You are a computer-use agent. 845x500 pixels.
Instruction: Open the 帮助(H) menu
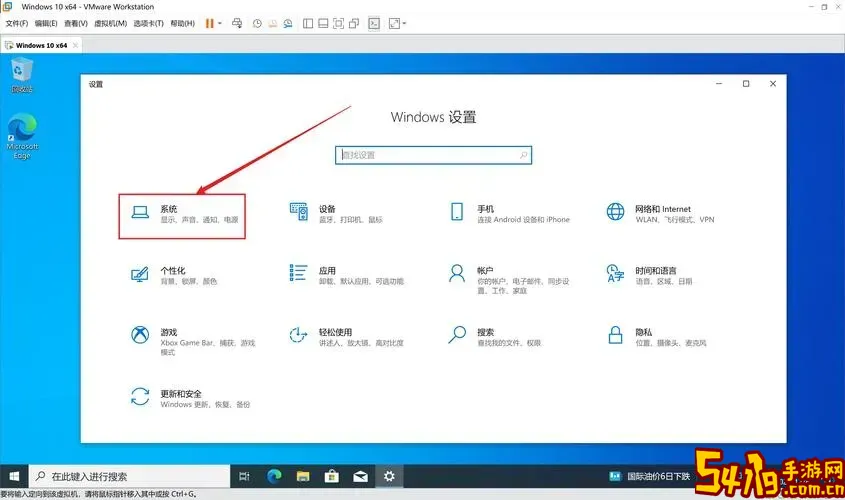tap(182, 24)
